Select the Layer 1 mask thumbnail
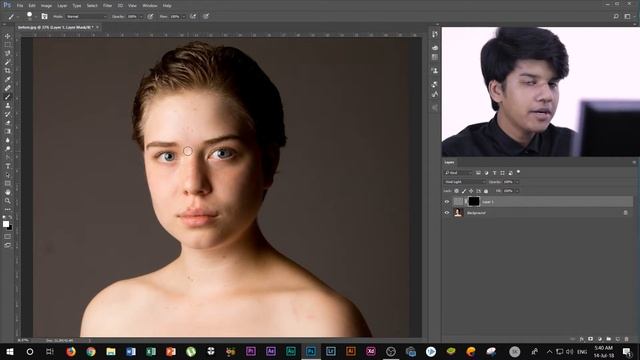 473,201
